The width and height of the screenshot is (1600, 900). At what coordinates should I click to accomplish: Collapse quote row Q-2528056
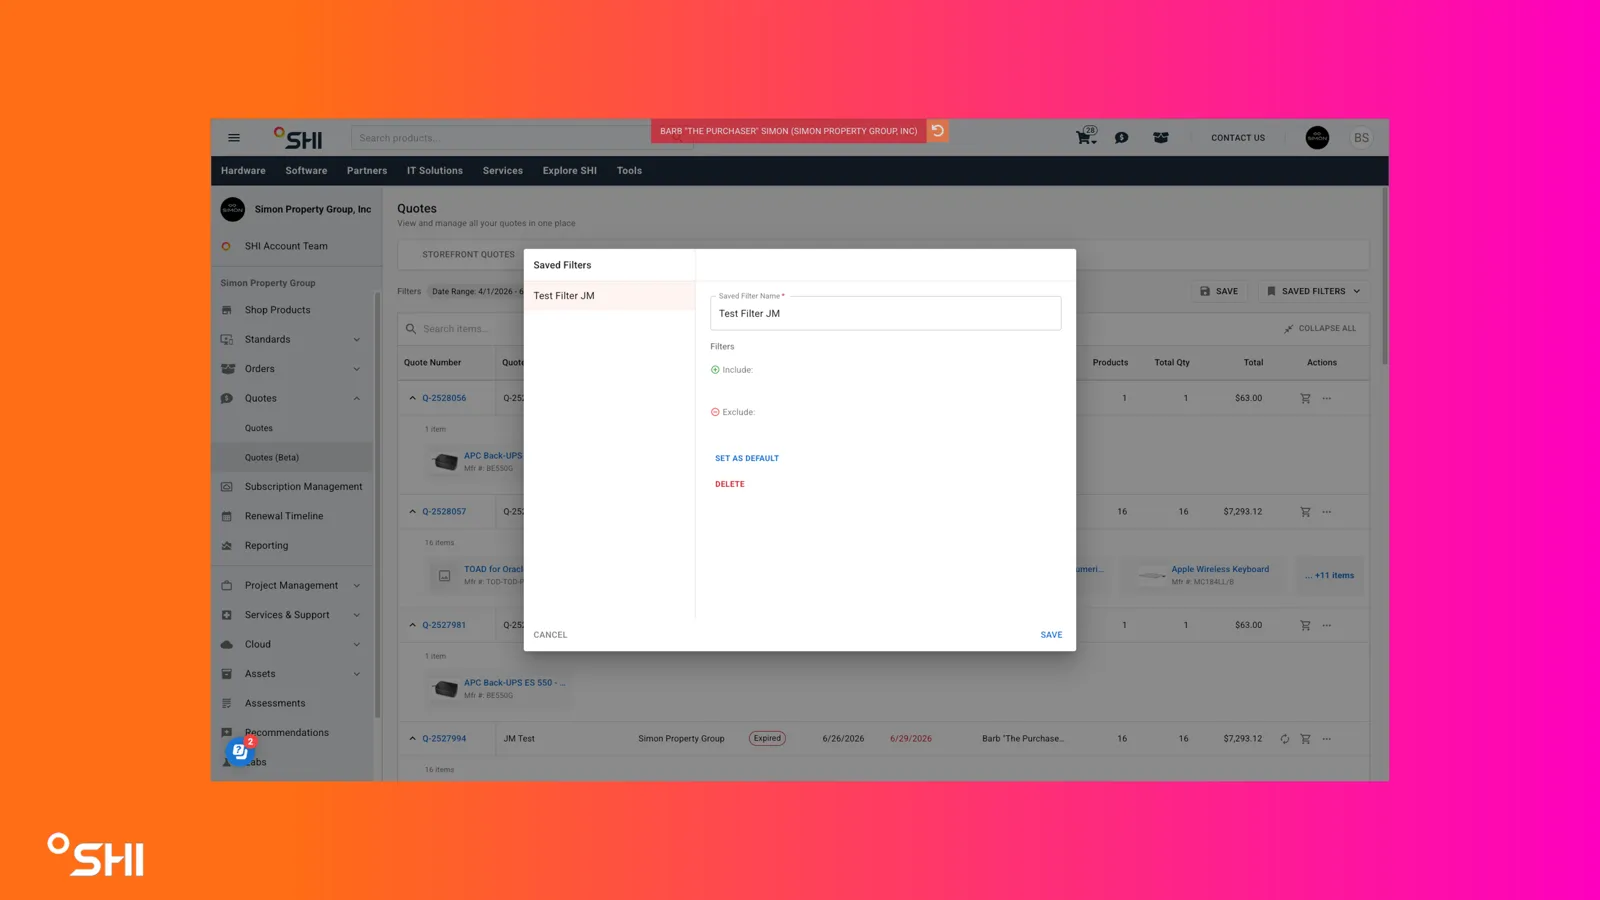tap(412, 398)
